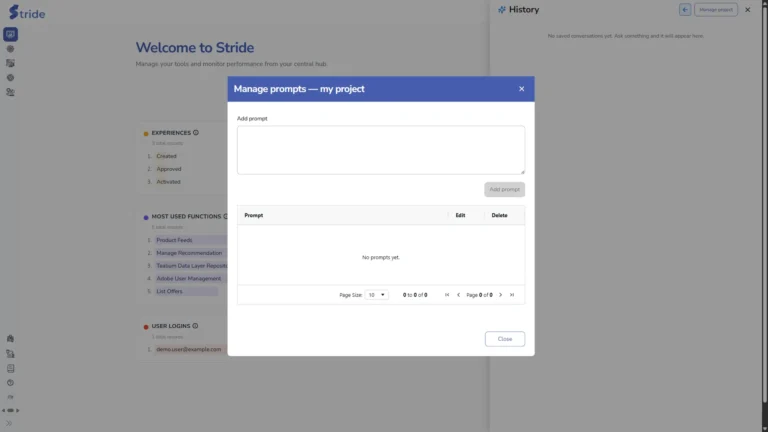The height and width of the screenshot is (432, 768).
Task: Go to previous page of prompts table
Action: (x=458, y=295)
